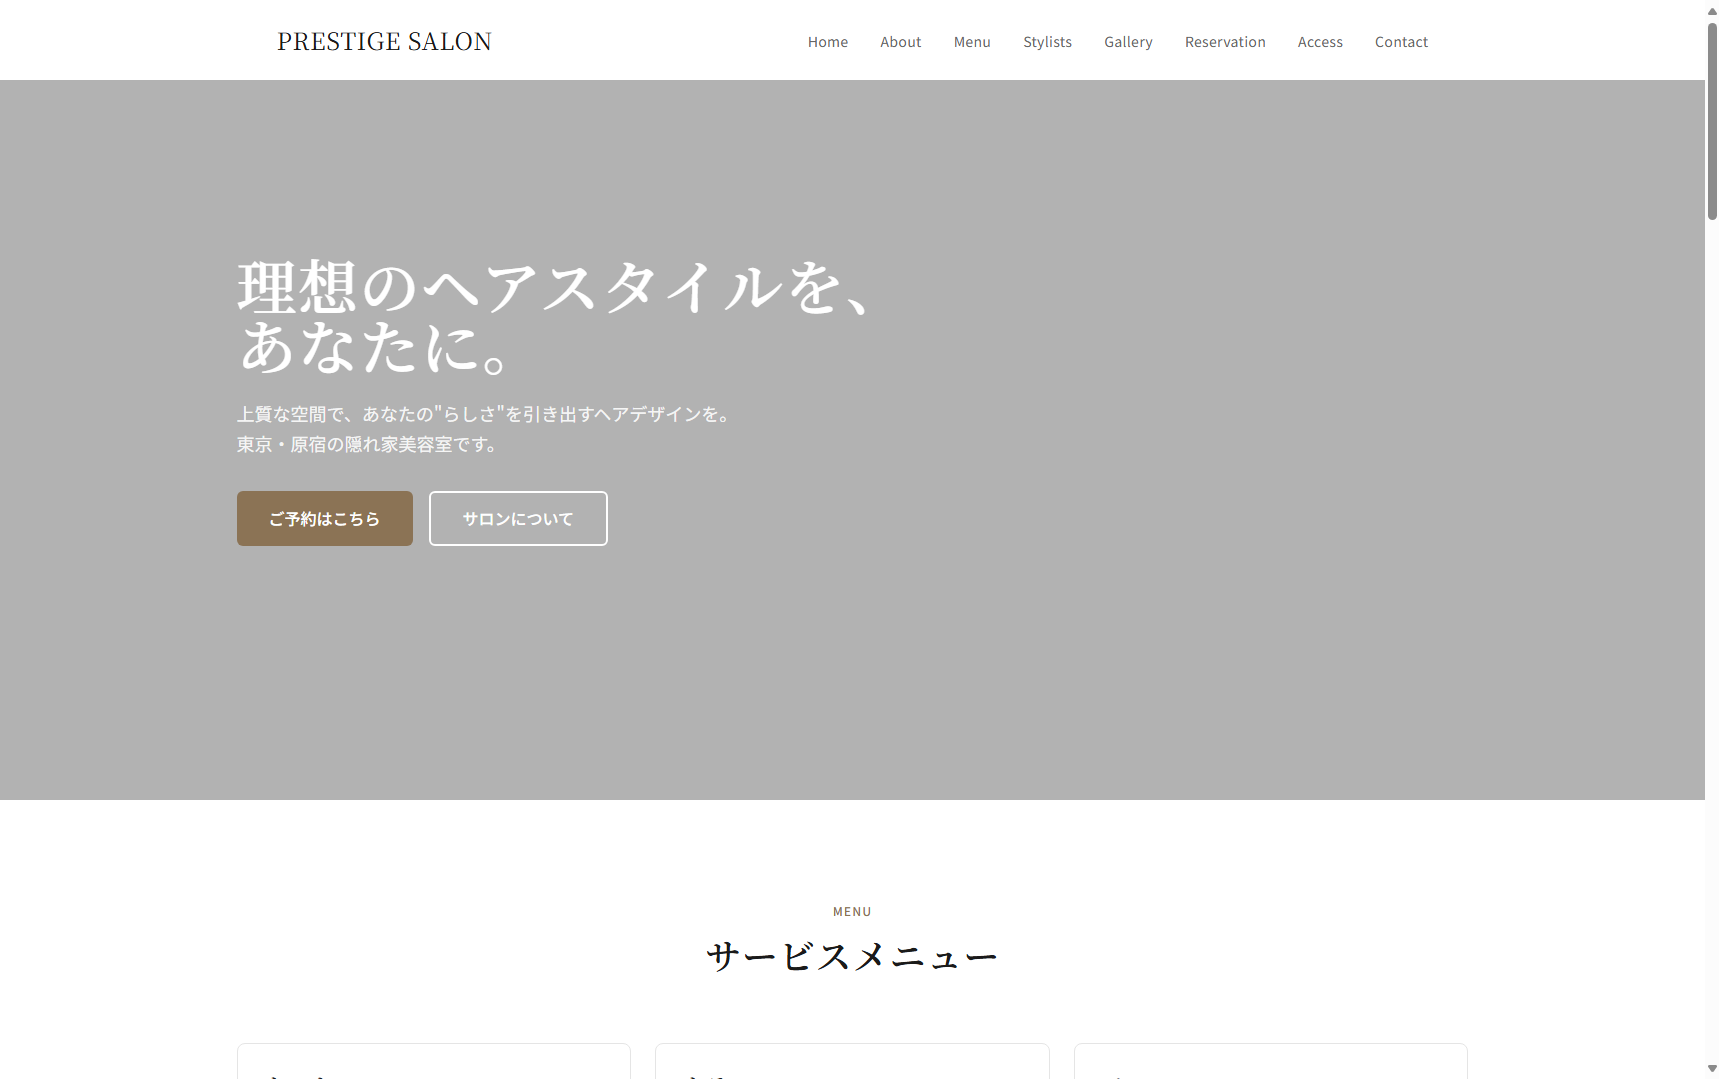
Task: Click the あなたに。 line of the headline
Action: coord(375,348)
